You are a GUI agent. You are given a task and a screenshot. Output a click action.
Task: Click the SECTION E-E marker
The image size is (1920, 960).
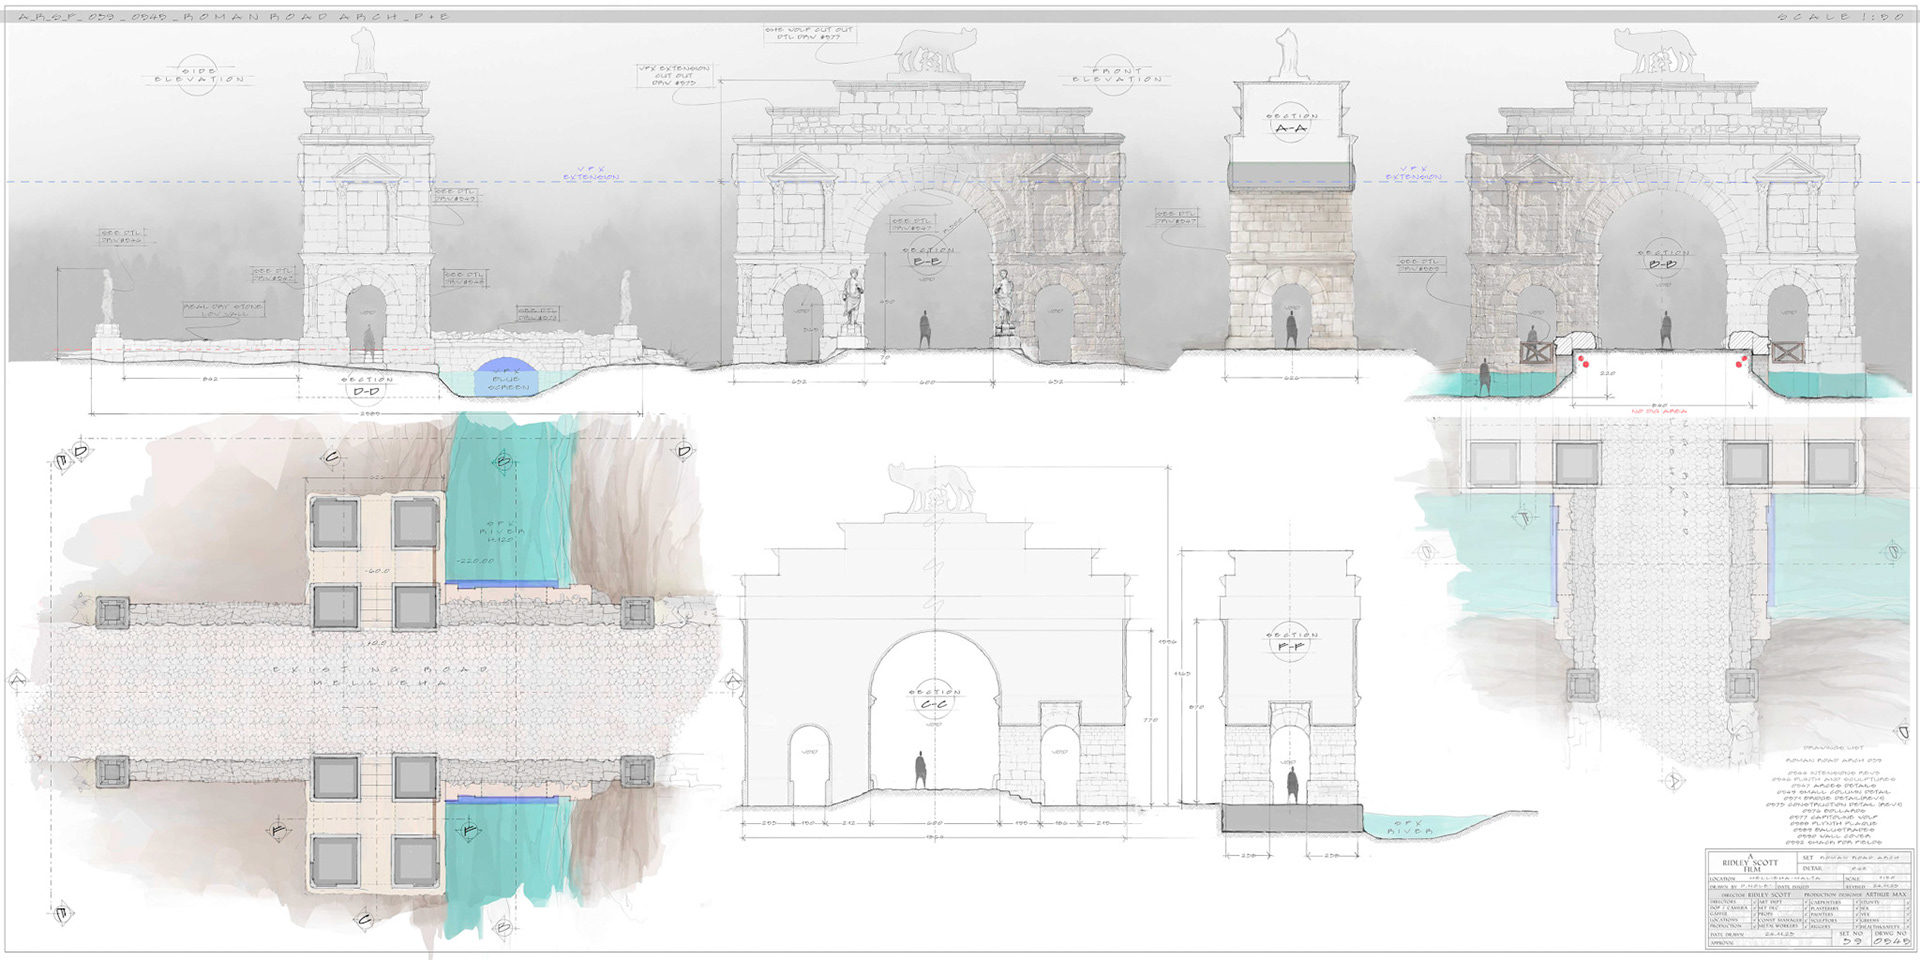tap(930, 256)
